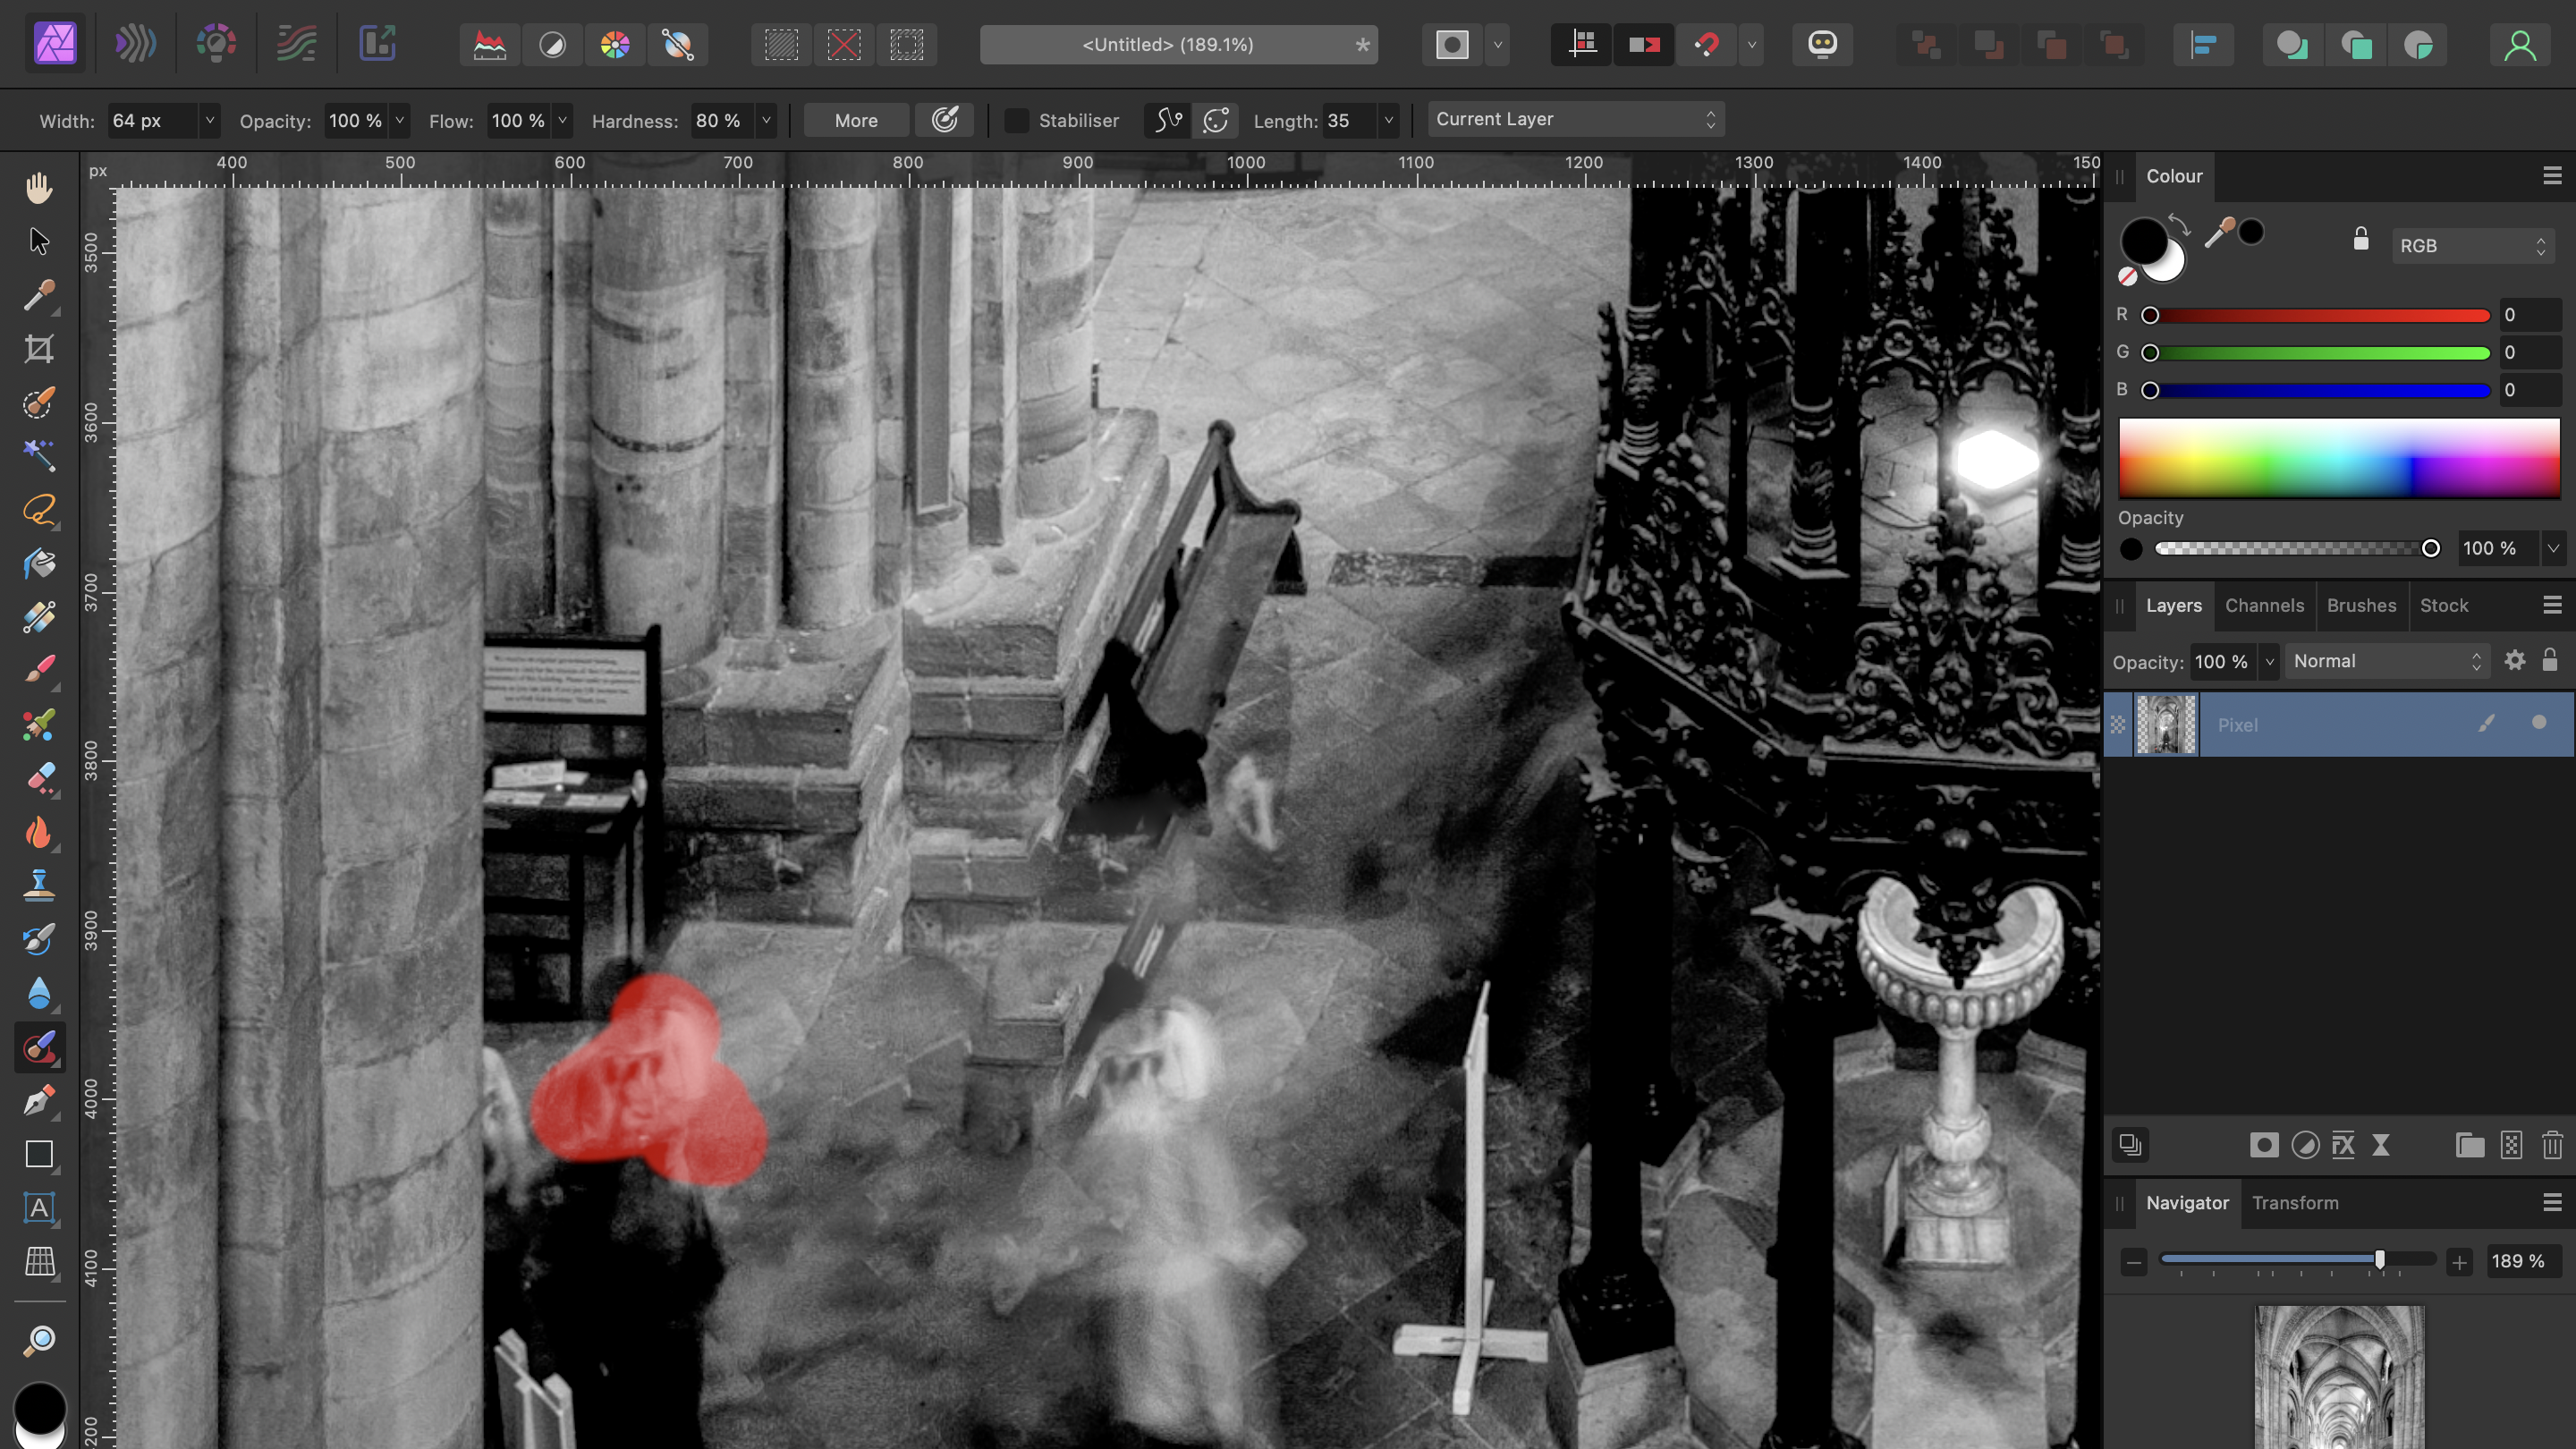
Task: Click the More brush settings button
Action: (856, 121)
